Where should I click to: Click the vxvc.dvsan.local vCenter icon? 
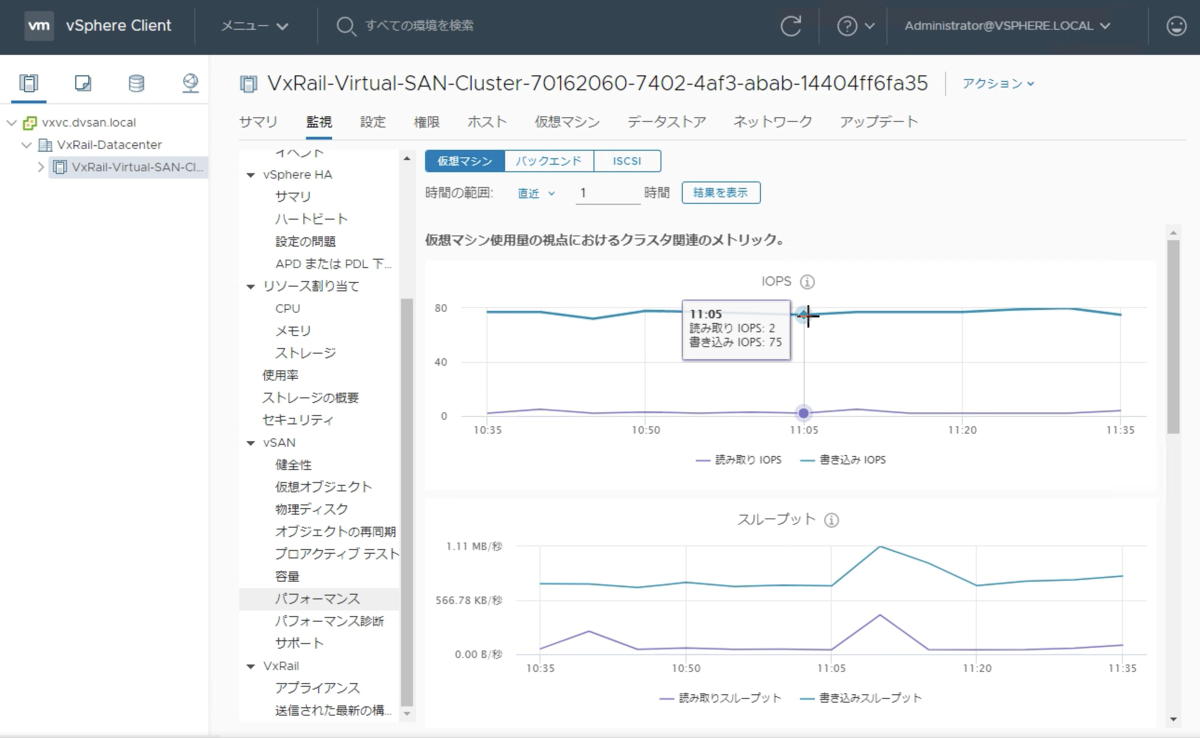click(x=29, y=123)
